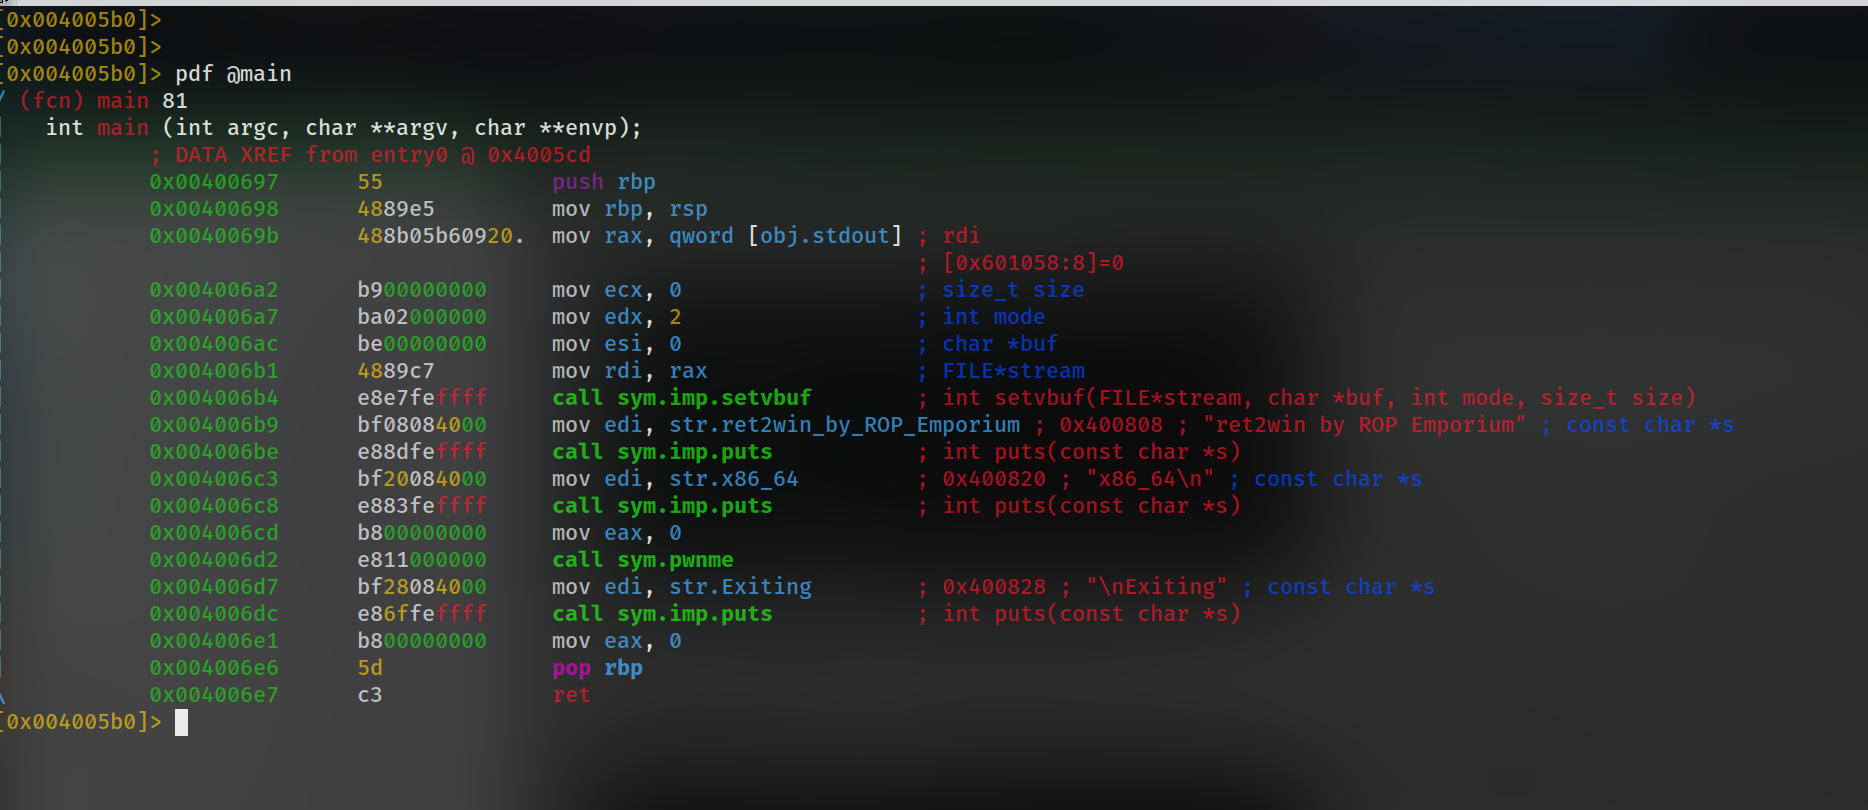
Task: Click comment '[0x601058:8]=0'
Action: click(1033, 263)
